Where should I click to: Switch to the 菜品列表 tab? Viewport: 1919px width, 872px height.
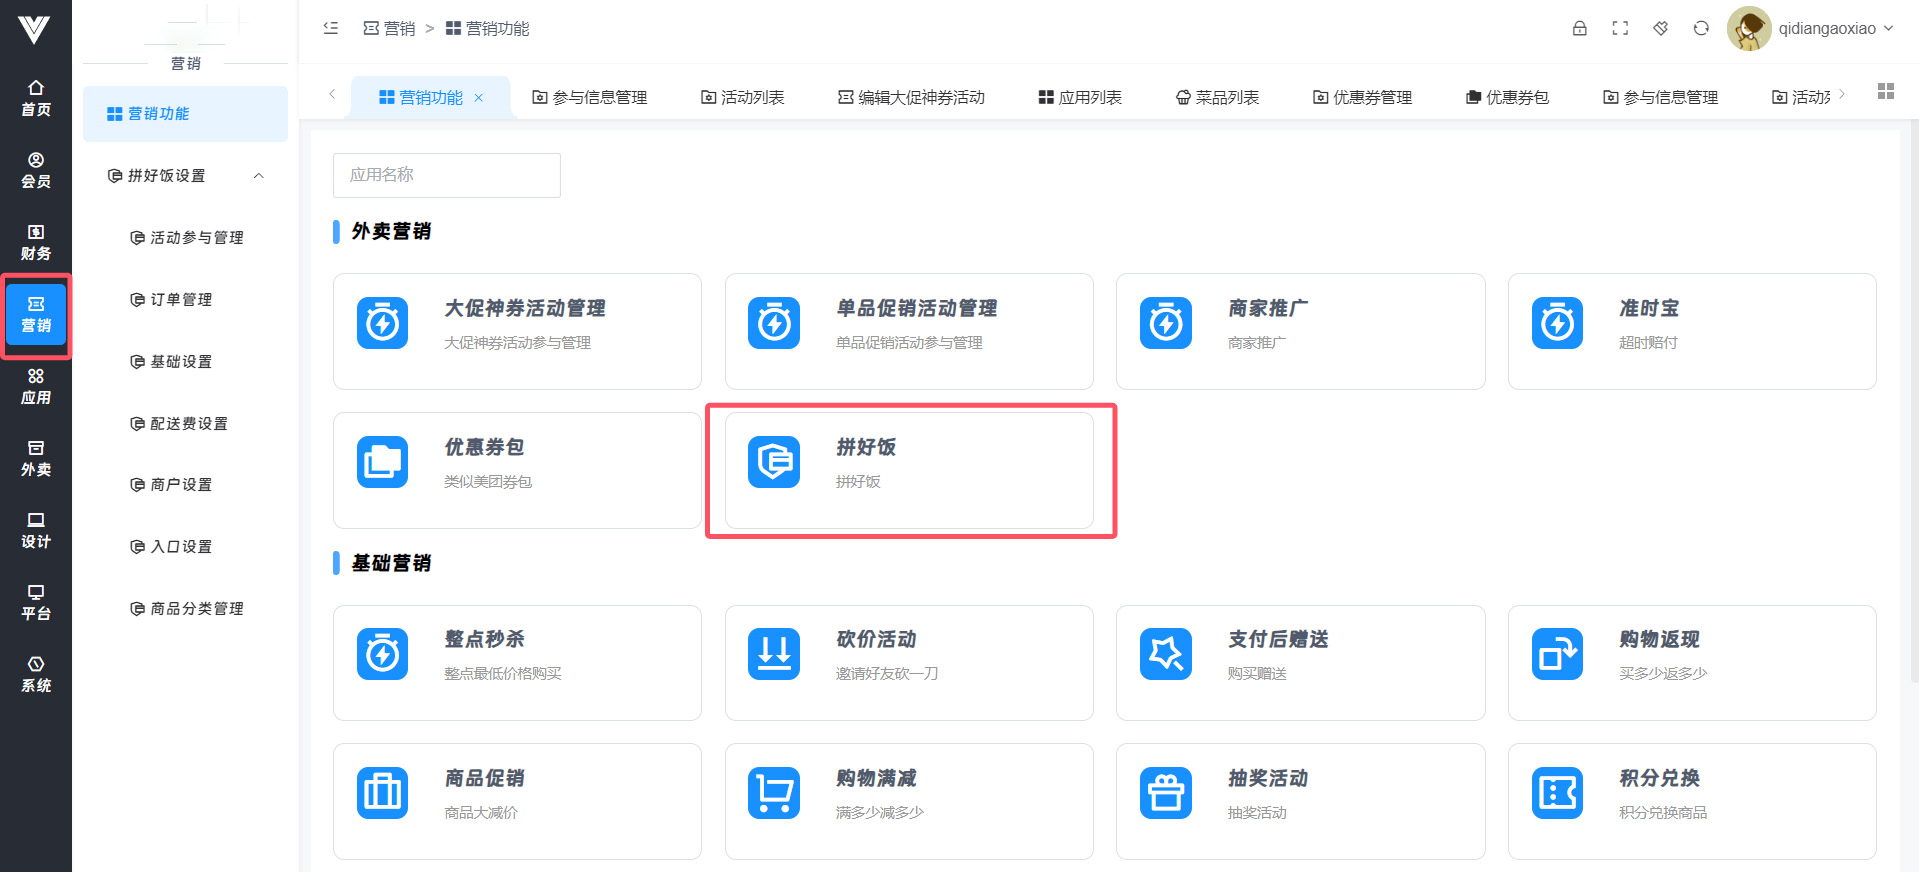point(1217,97)
